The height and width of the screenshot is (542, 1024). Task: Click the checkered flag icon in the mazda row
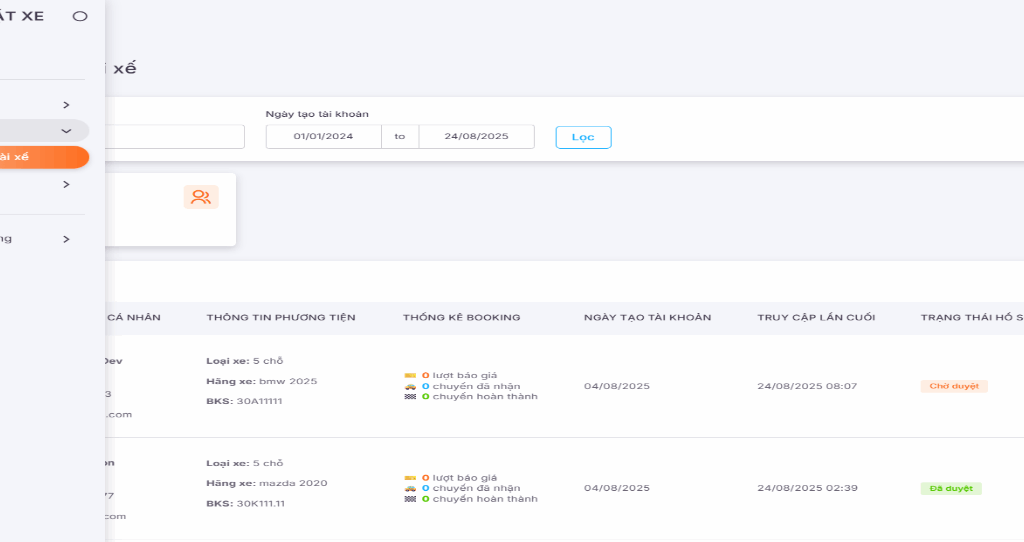point(410,499)
